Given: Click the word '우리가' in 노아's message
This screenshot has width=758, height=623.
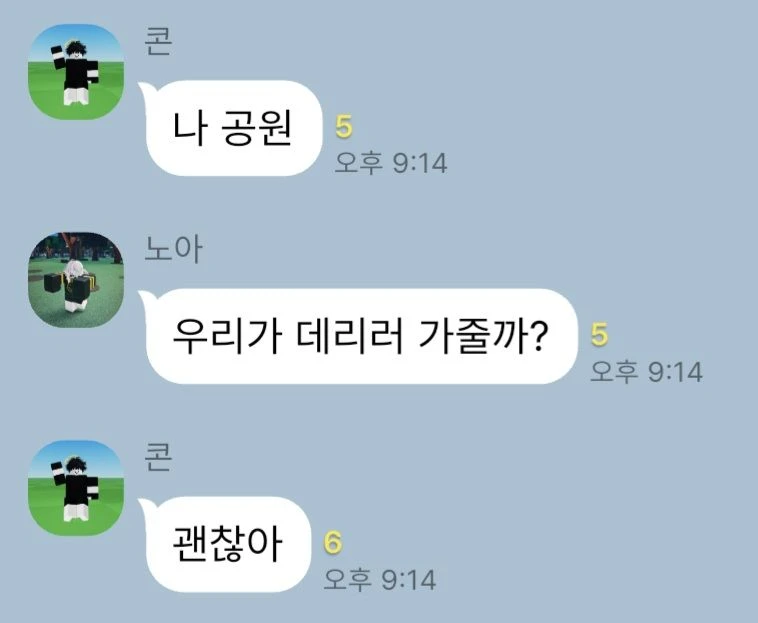Looking at the screenshot, I should click(x=227, y=337).
